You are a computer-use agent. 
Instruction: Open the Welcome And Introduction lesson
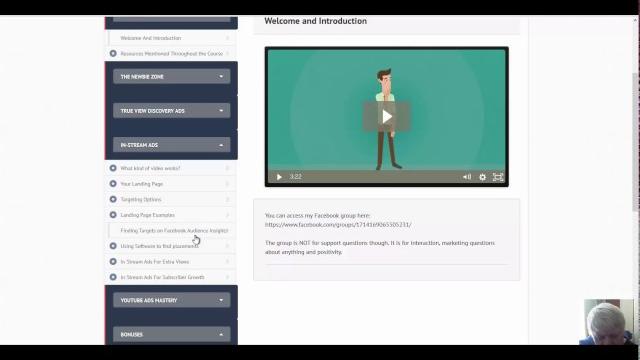171,38
